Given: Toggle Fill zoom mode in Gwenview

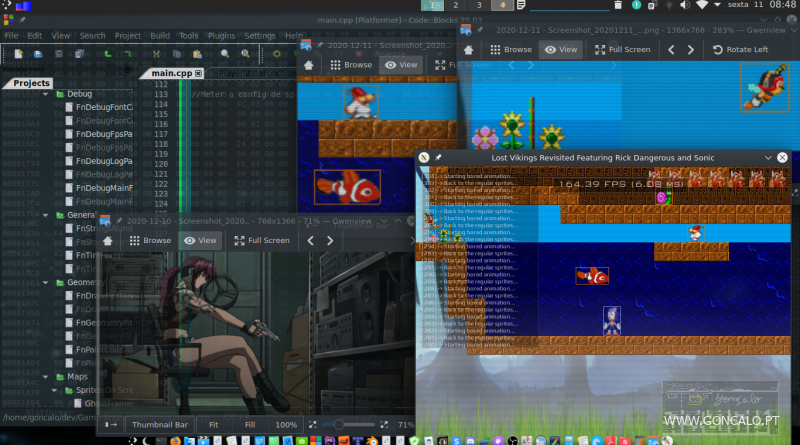Looking at the screenshot, I should 249,425.
